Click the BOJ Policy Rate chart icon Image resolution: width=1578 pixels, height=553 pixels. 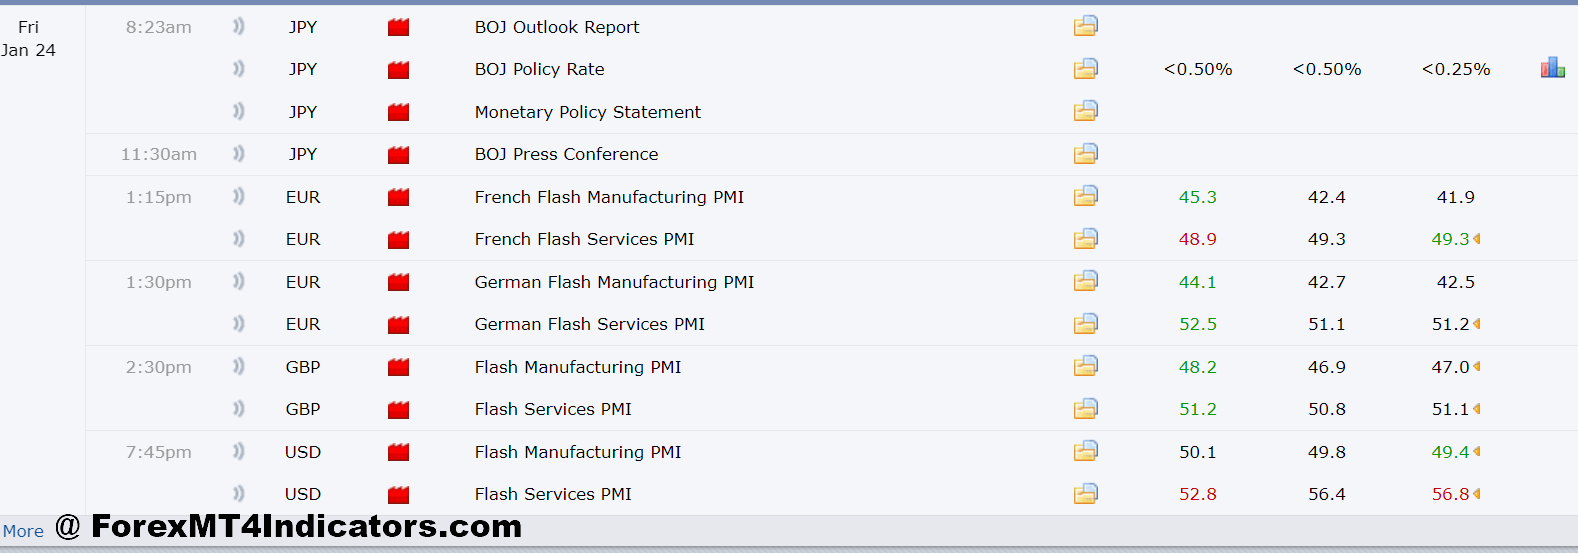coord(1552,68)
